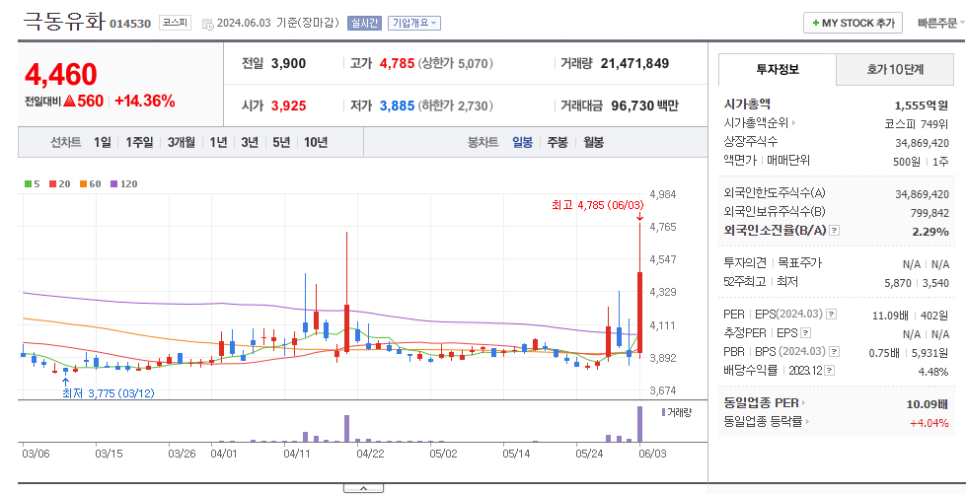
Task: Switch to the 호가10단계 tab
Action: tap(895, 70)
